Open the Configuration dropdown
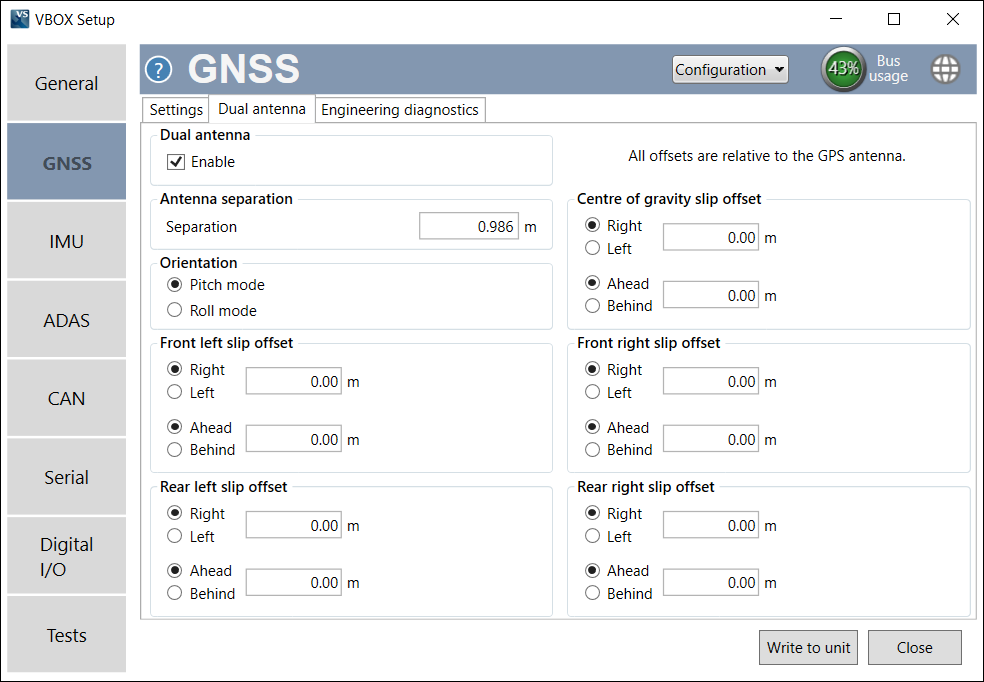The width and height of the screenshot is (984, 682). [730, 69]
